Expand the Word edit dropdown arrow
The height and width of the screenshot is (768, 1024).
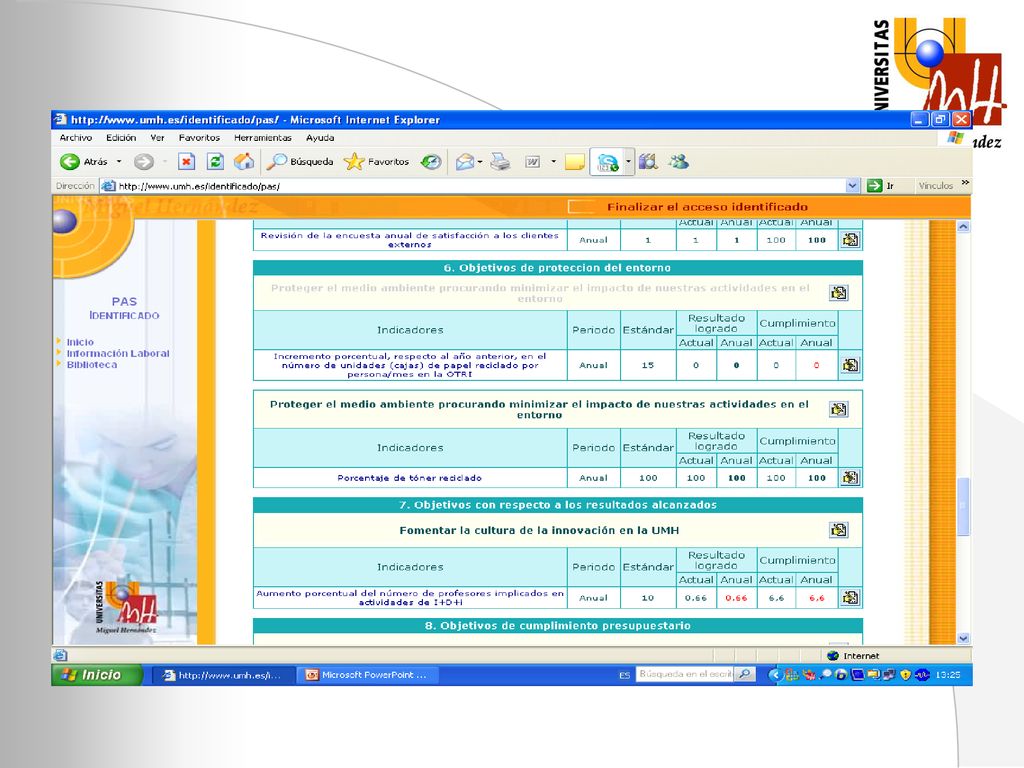[x=553, y=161]
